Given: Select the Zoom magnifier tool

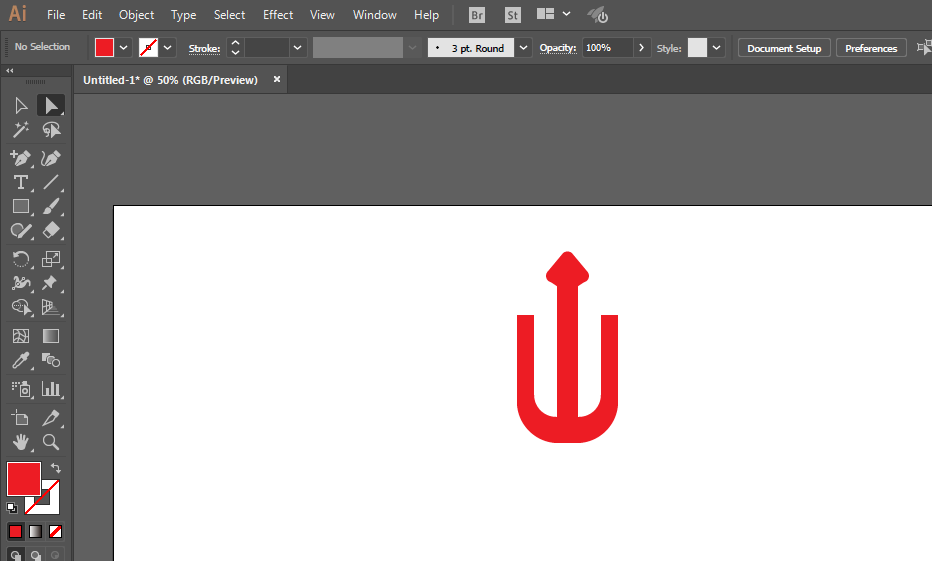Looking at the screenshot, I should tap(51, 442).
